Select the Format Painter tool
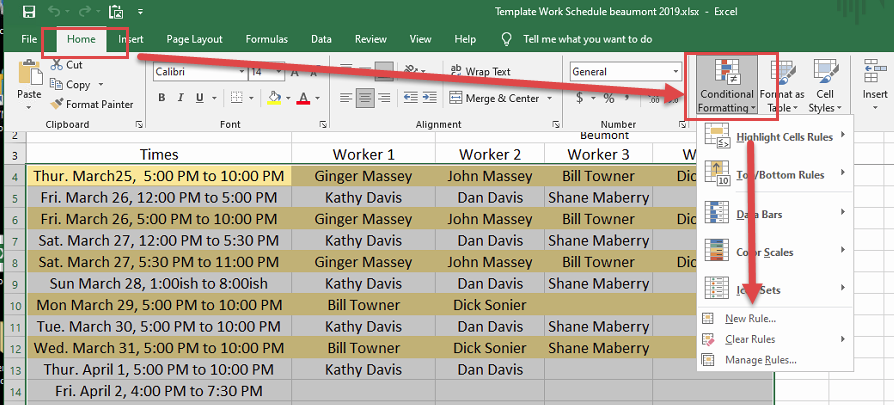Viewport: 894px width, 405px height. coord(92,104)
